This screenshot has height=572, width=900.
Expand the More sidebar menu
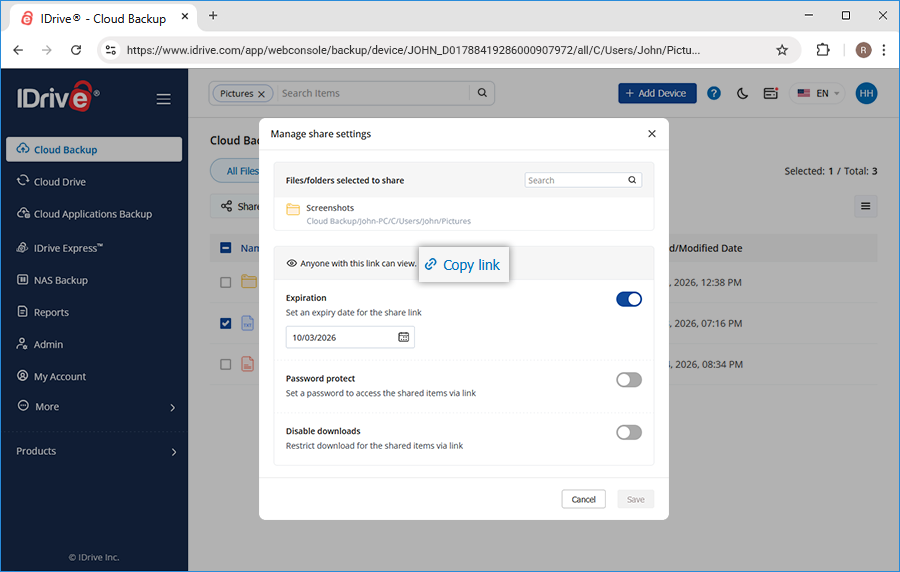tap(94, 406)
